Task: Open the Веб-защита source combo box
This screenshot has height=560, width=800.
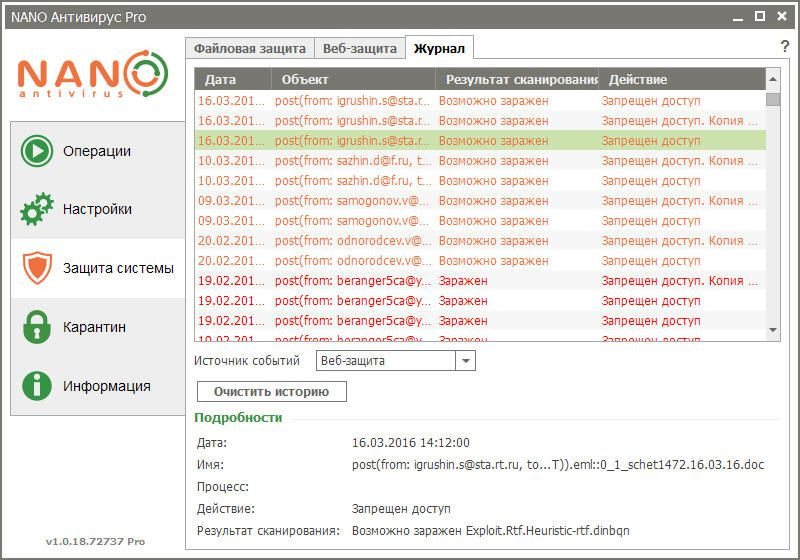Action: point(395,361)
